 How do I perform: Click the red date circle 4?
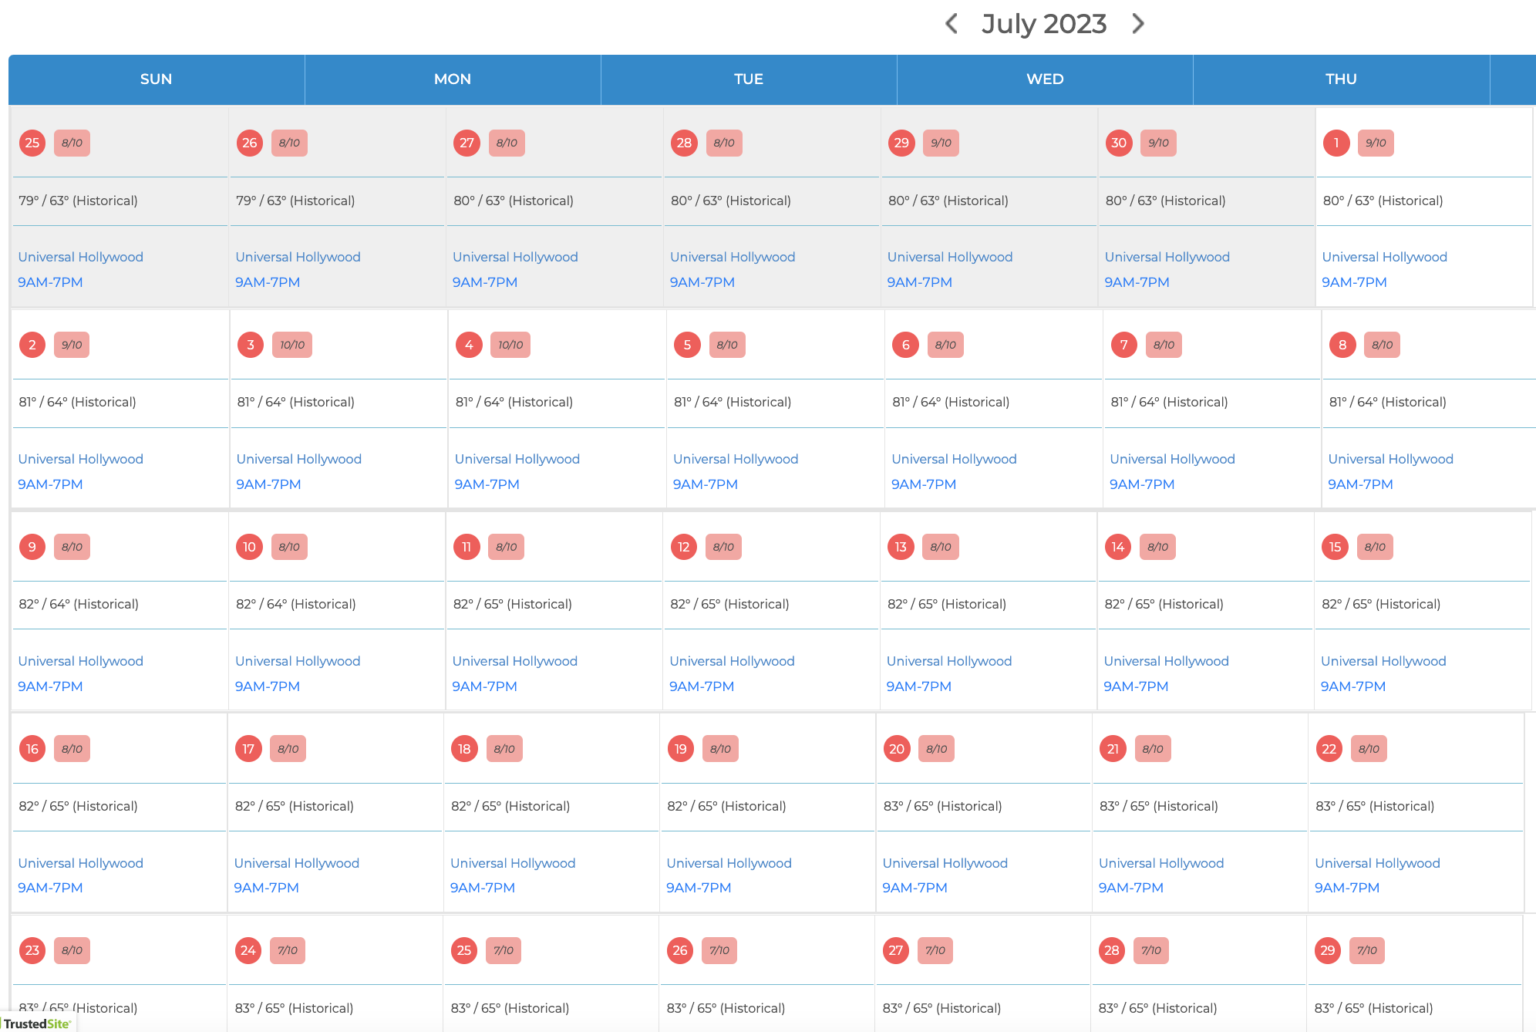(469, 345)
